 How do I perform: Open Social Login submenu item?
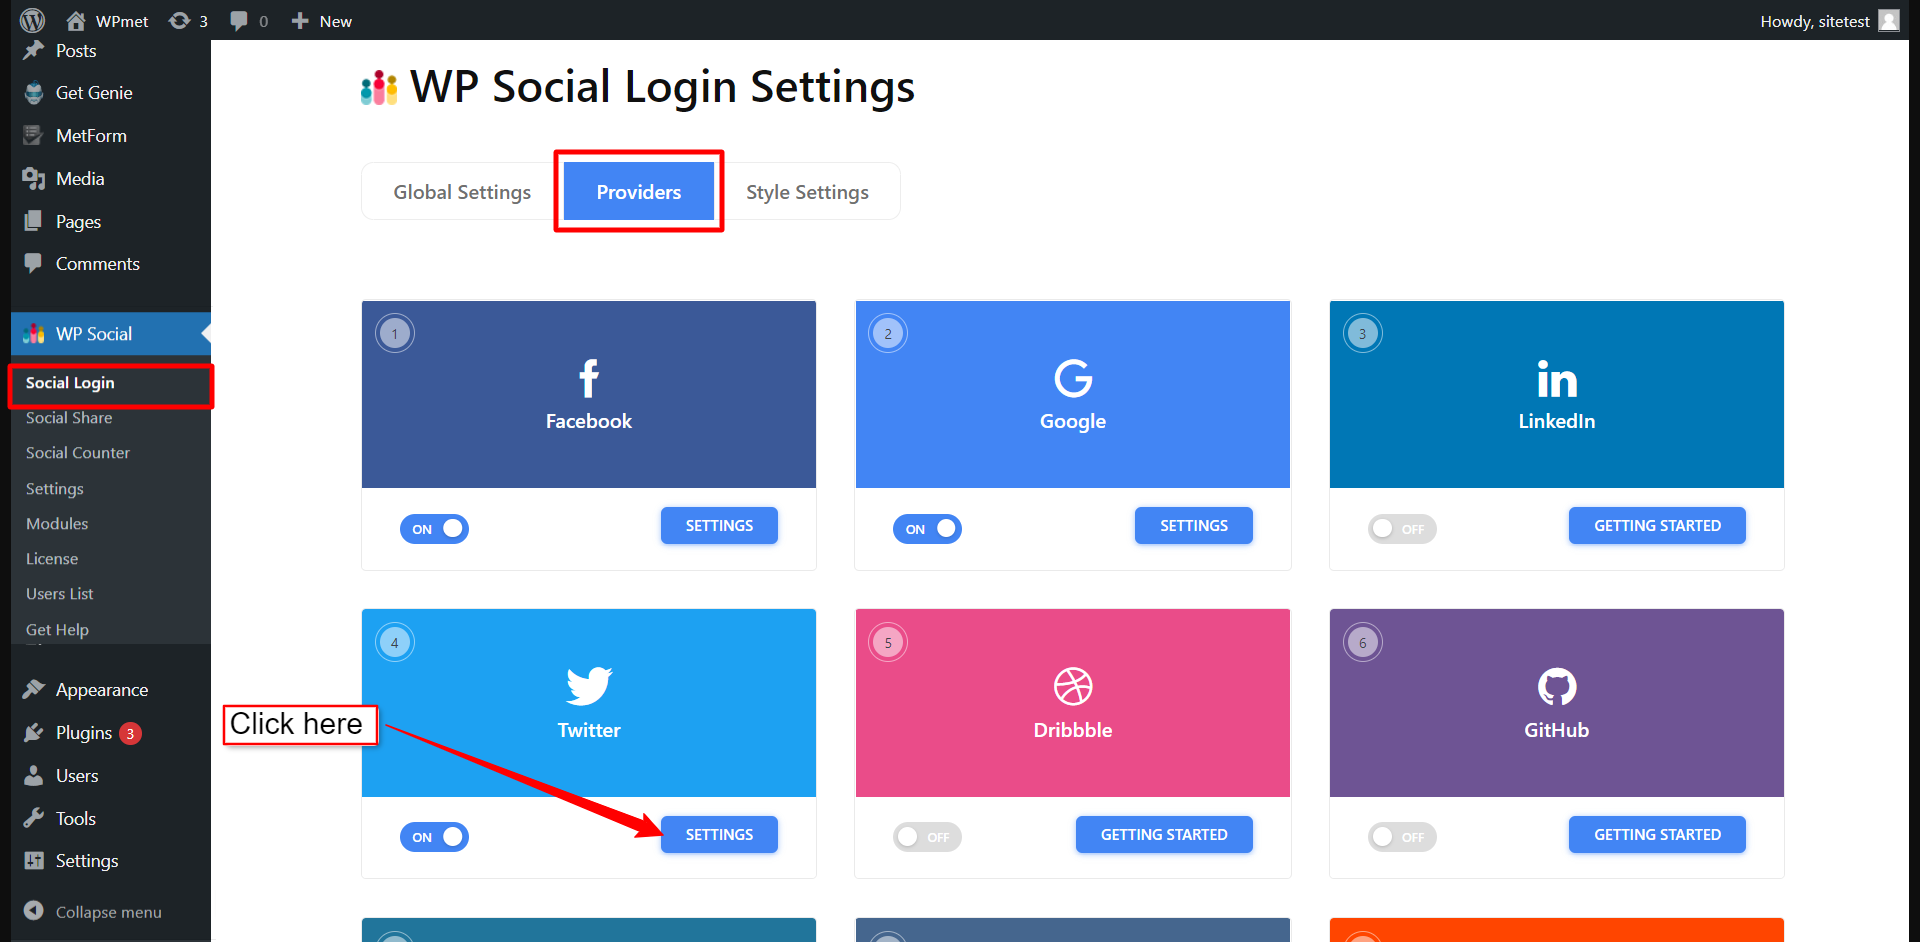pyautogui.click(x=70, y=383)
